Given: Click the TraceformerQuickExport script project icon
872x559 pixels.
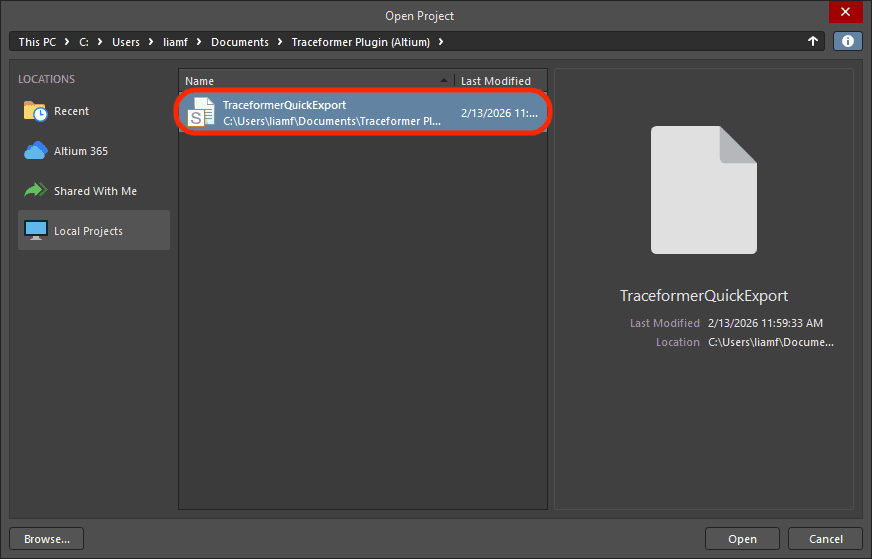Looking at the screenshot, I should tap(203, 113).
